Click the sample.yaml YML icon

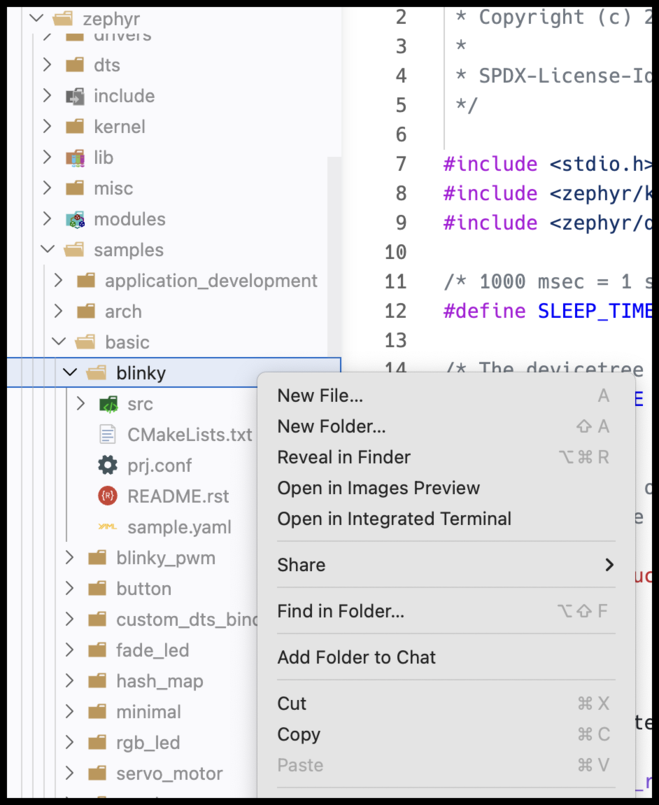click(x=107, y=527)
